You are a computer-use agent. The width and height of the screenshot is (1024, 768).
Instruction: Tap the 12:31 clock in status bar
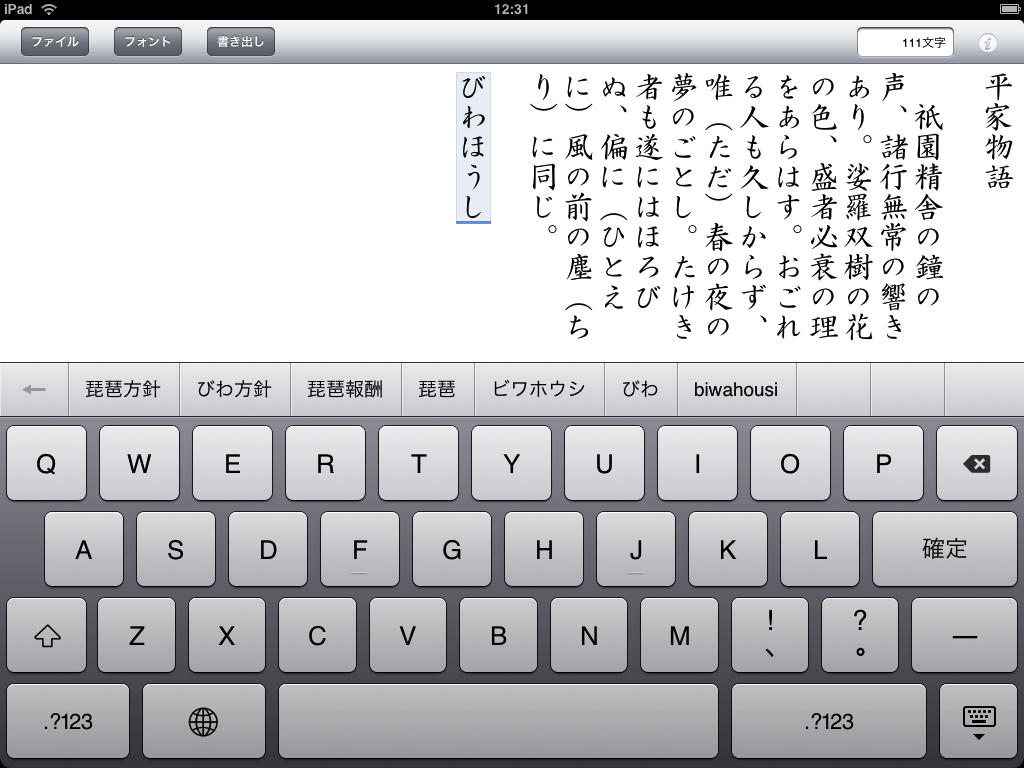pos(511,9)
